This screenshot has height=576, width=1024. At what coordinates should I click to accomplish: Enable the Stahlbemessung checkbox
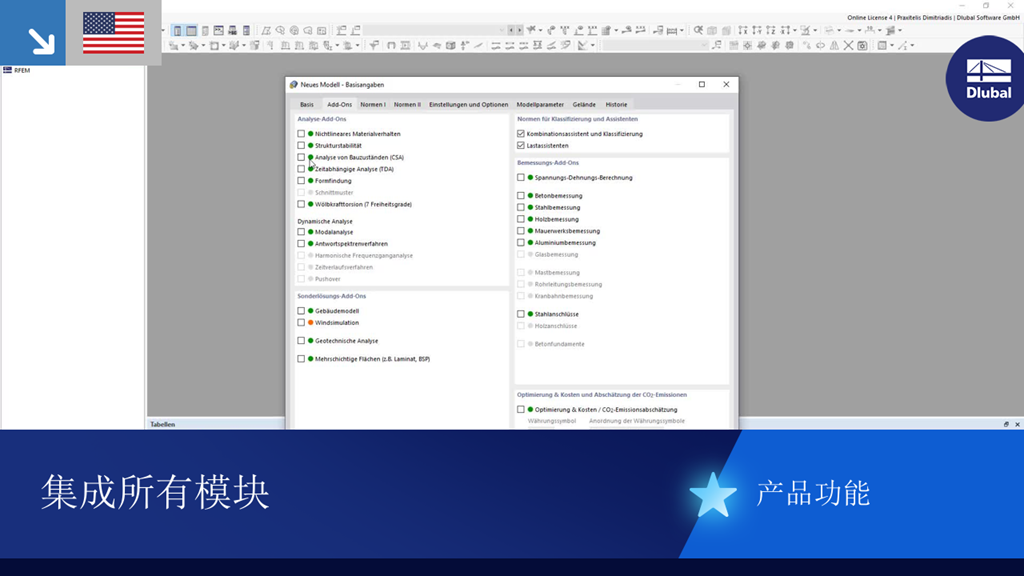pyautogui.click(x=520, y=208)
